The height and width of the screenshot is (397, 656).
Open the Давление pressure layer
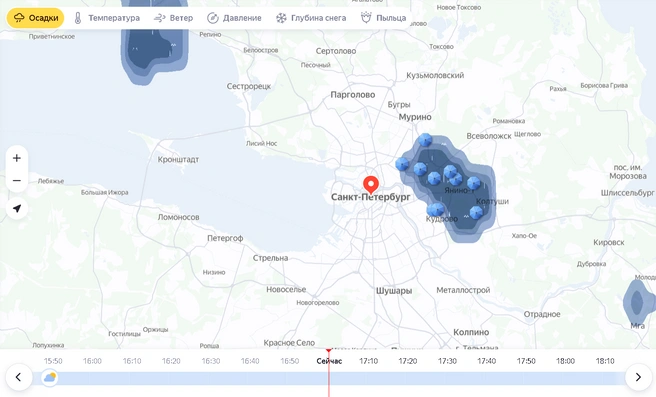coord(234,18)
